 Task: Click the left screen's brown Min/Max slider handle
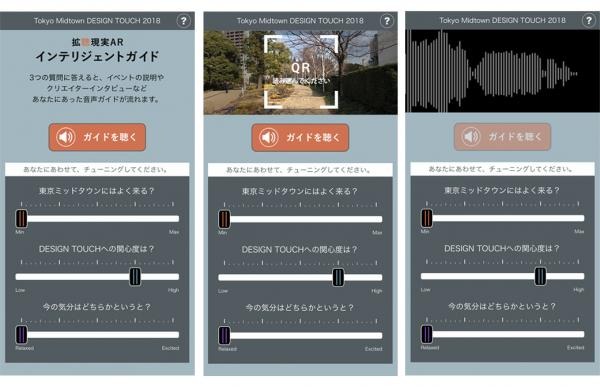point(21,219)
